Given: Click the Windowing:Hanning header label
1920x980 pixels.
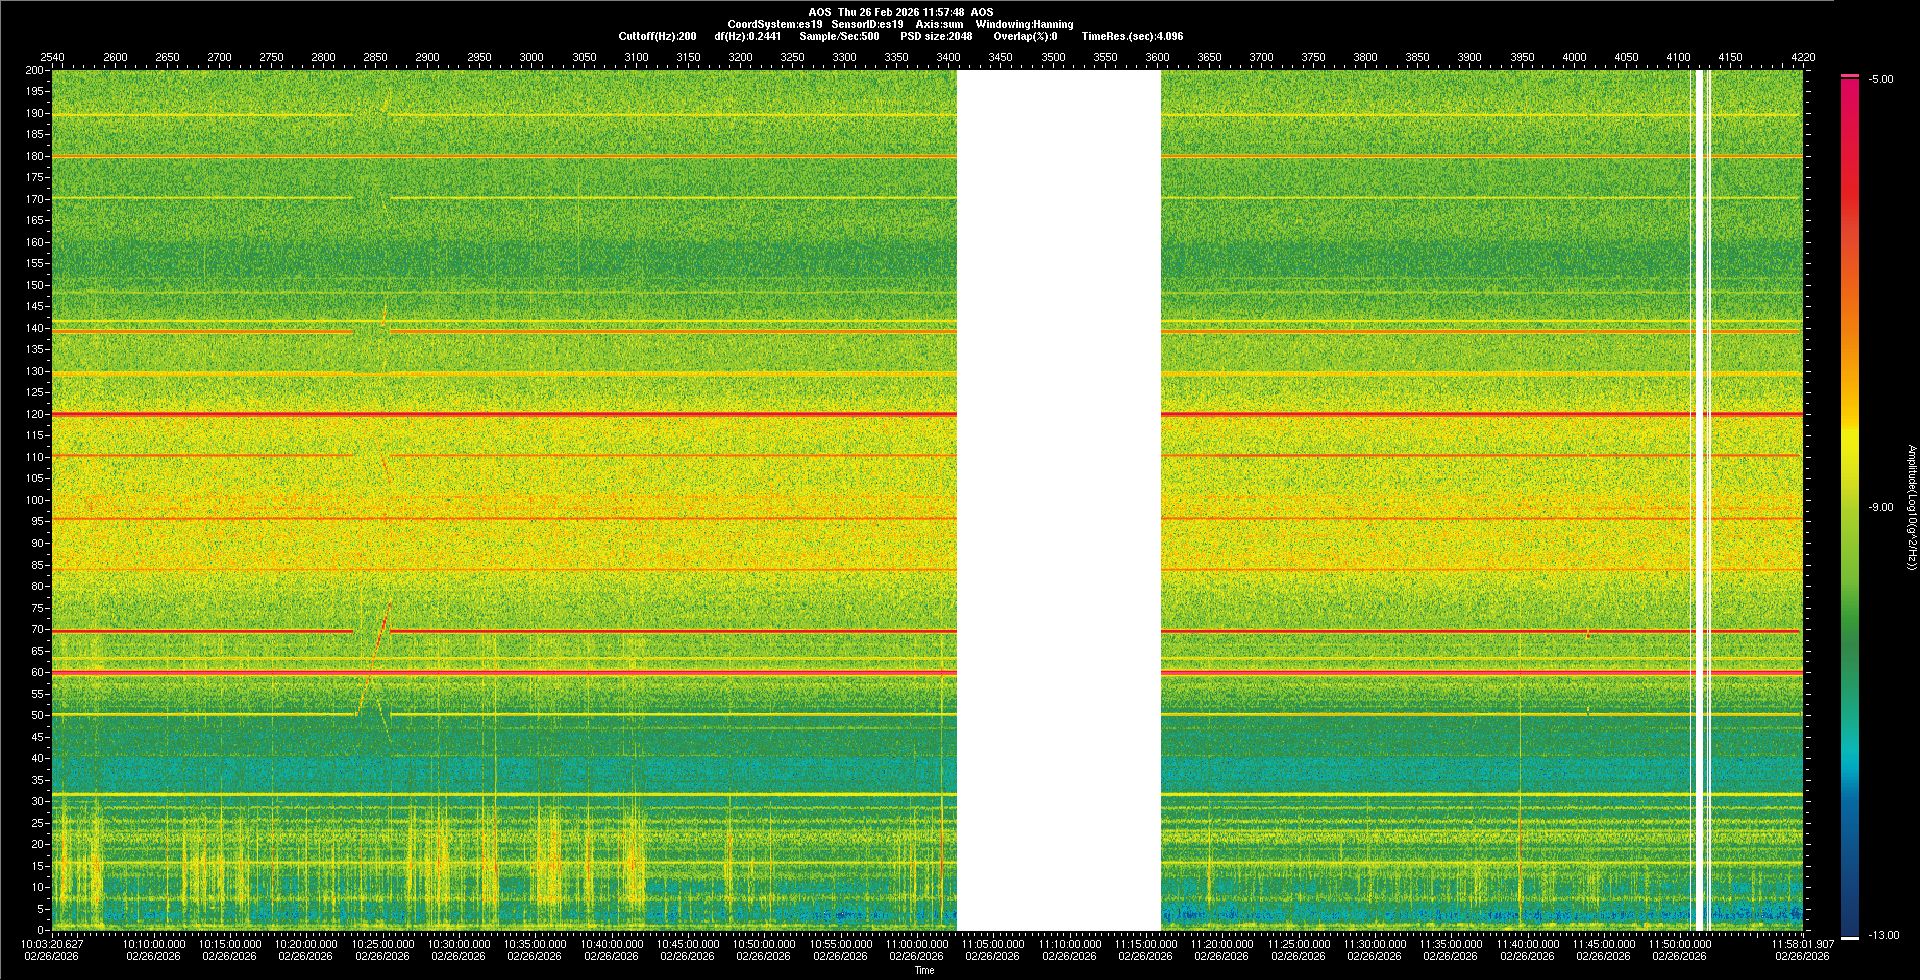Looking at the screenshot, I should [1024, 24].
